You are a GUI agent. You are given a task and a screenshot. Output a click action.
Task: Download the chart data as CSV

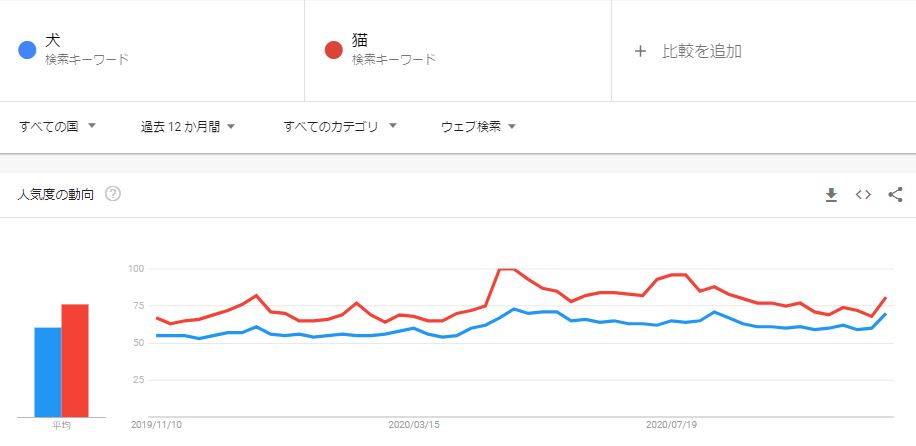[831, 195]
